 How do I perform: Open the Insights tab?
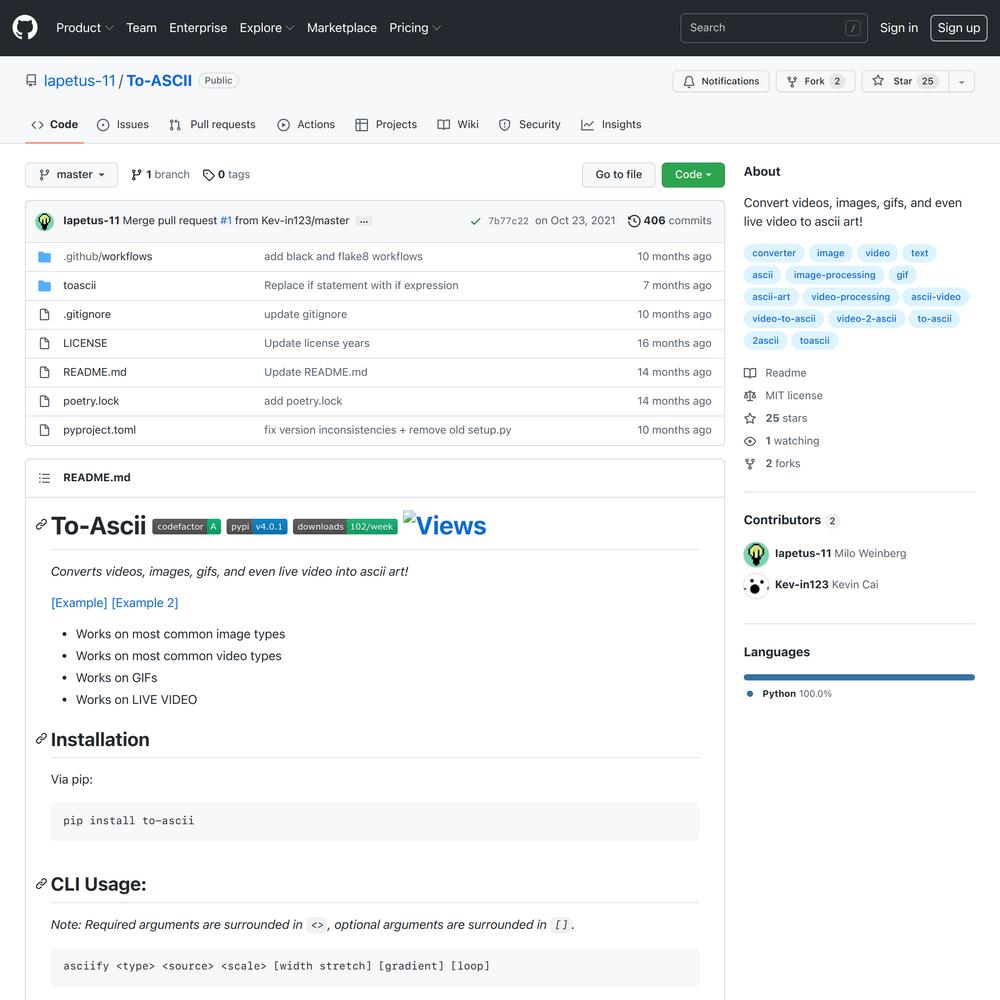click(611, 125)
